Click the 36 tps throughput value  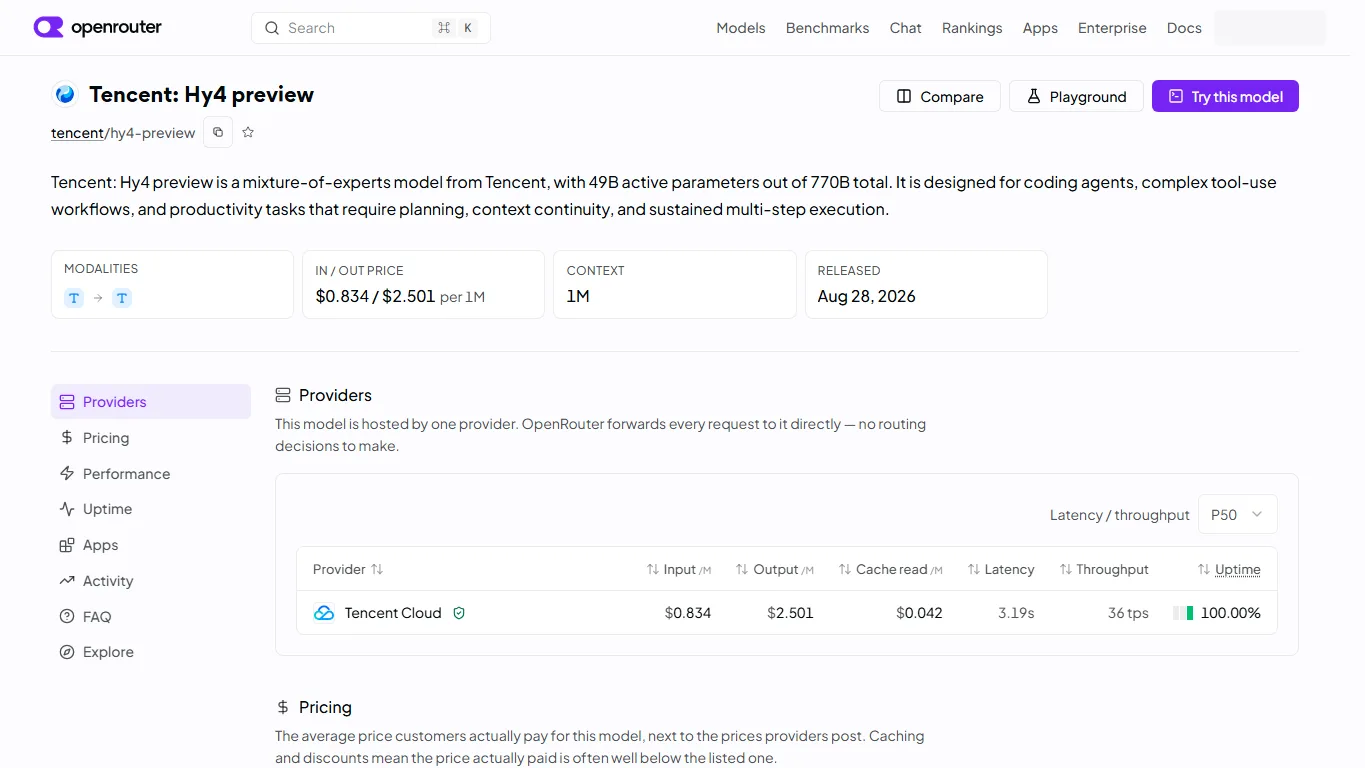(x=1128, y=613)
